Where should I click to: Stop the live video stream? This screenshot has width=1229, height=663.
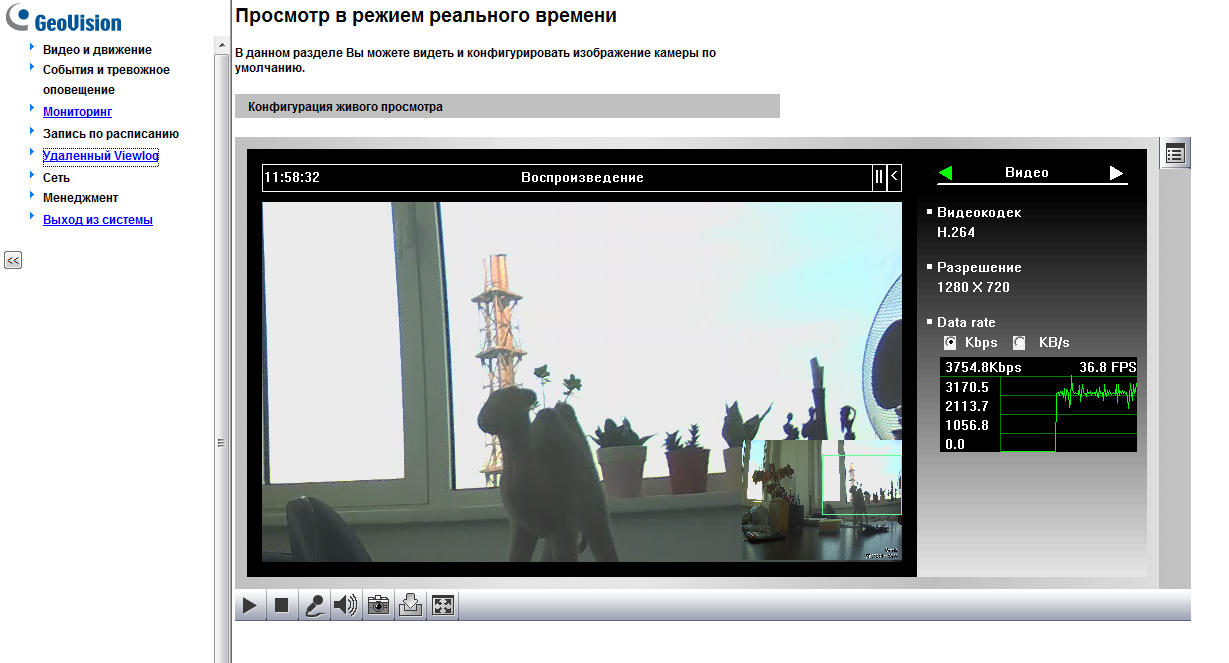point(282,605)
